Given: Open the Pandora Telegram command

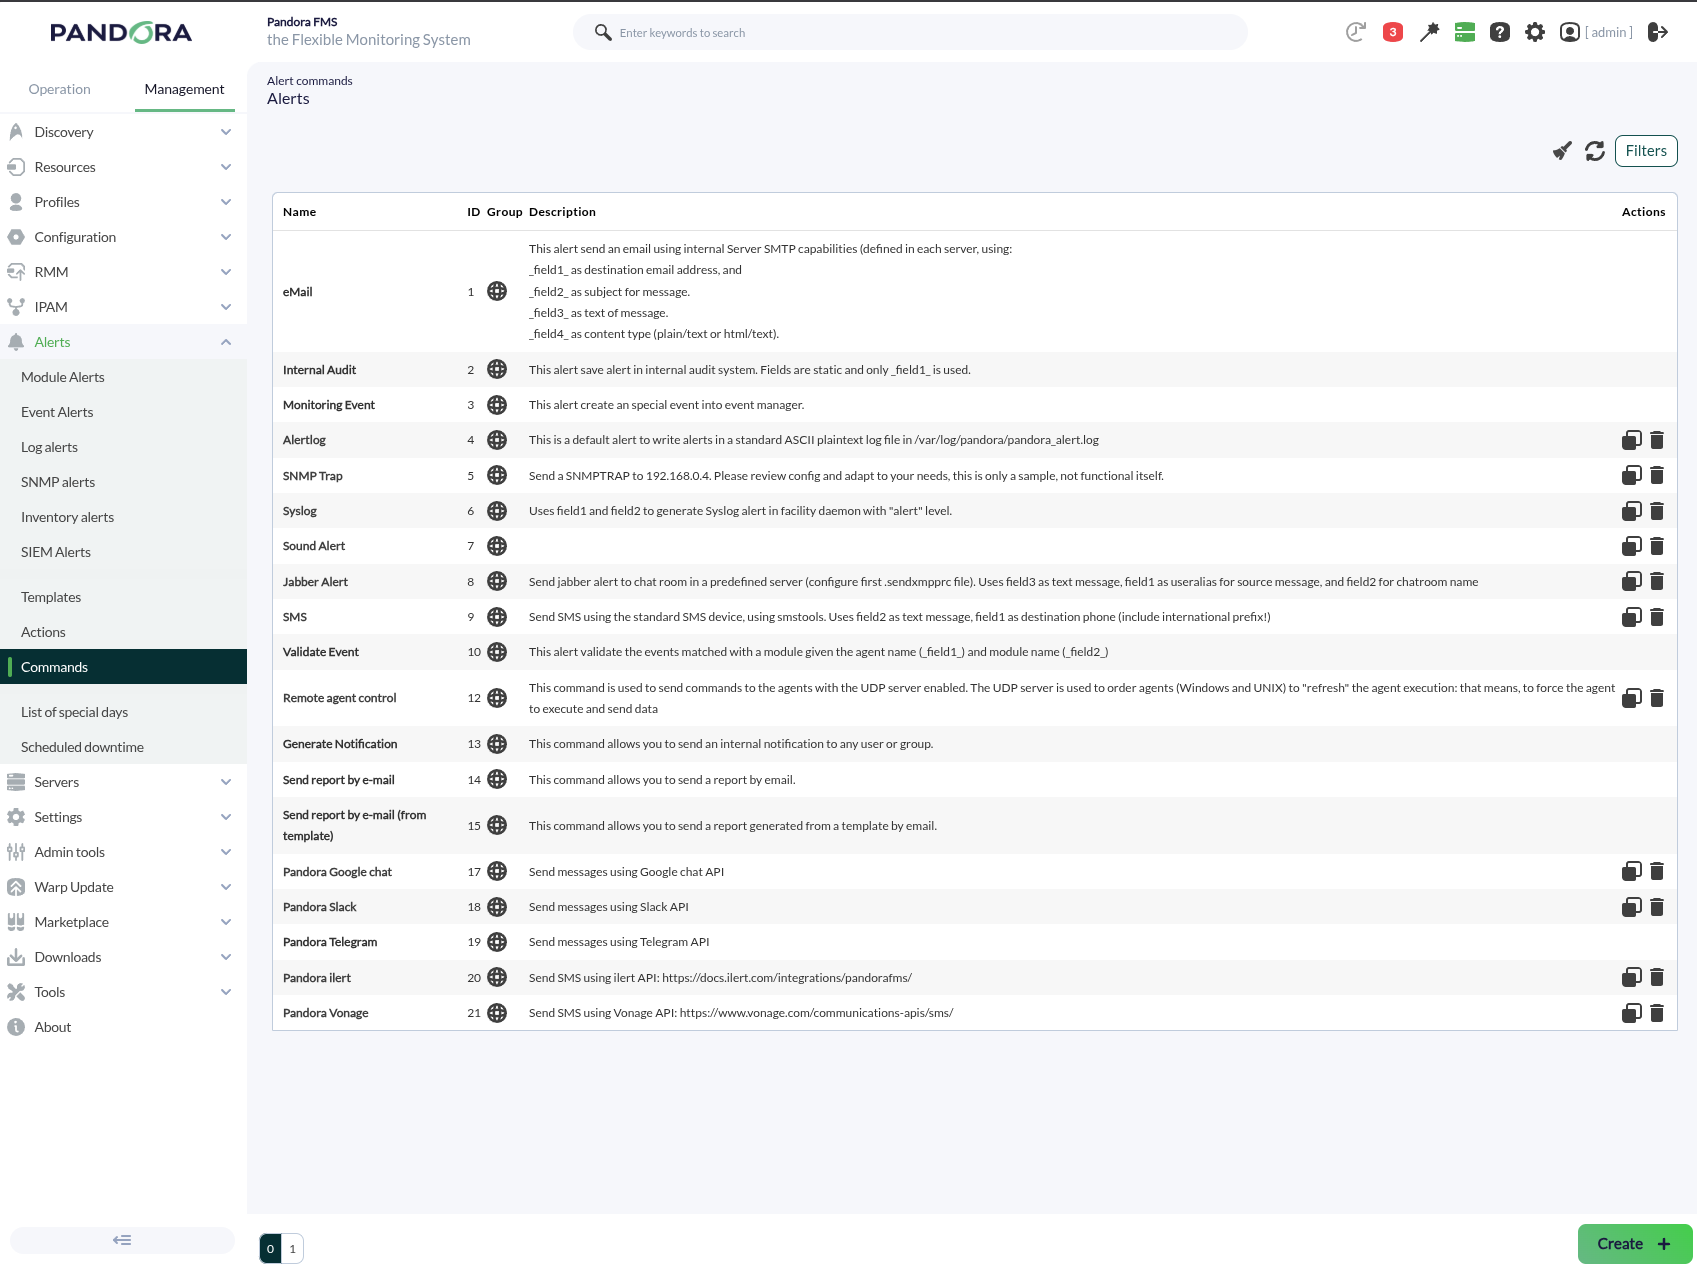Looking at the screenshot, I should [x=330, y=942].
